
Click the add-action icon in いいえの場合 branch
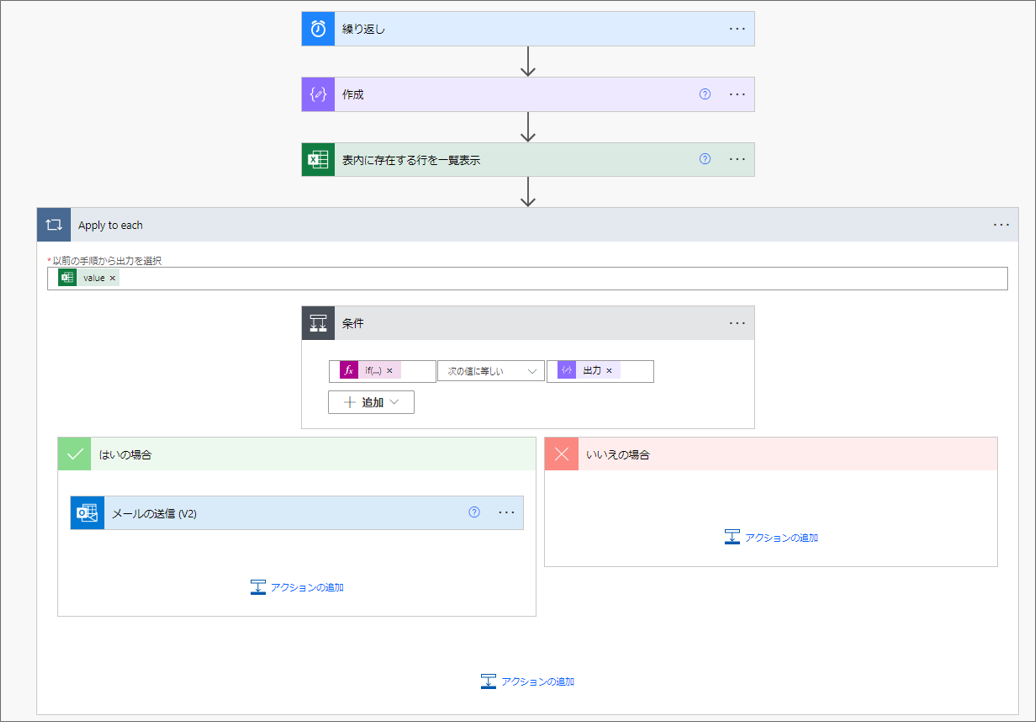(x=732, y=538)
